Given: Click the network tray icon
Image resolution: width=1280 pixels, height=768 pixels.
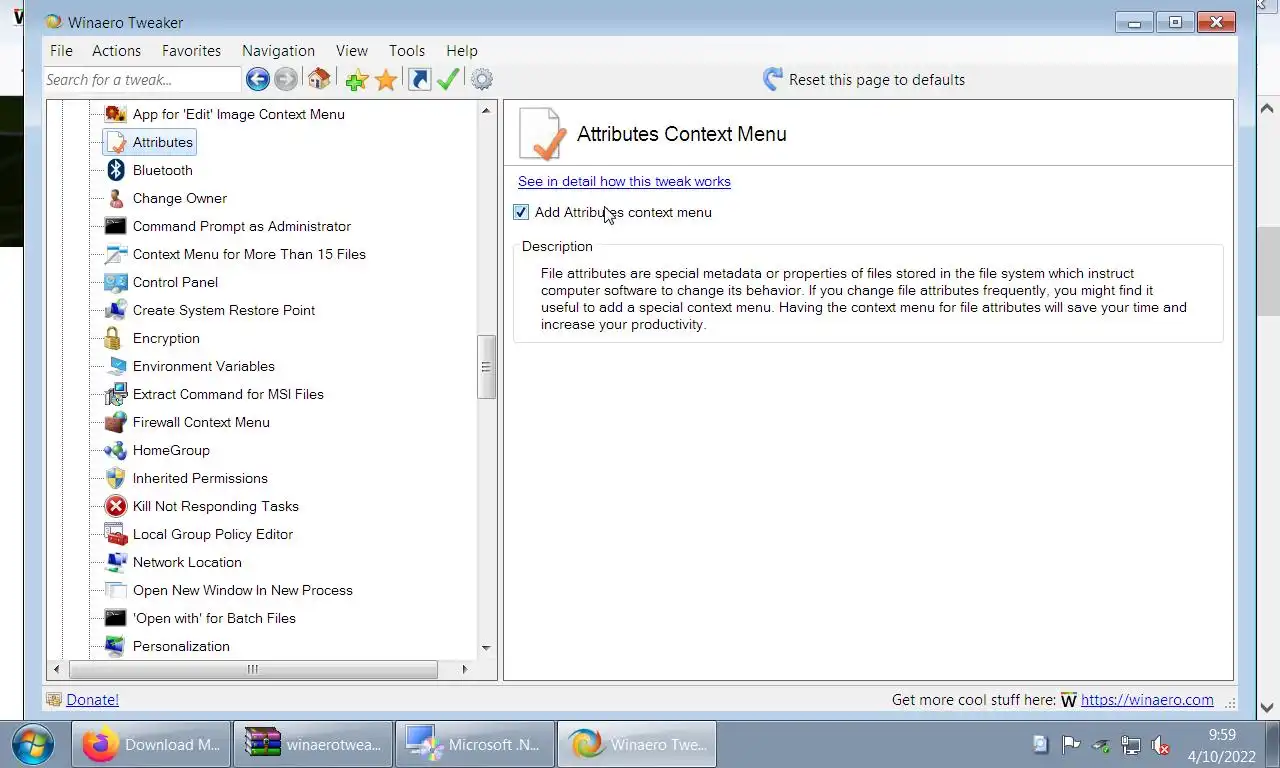Looking at the screenshot, I should tap(1131, 745).
